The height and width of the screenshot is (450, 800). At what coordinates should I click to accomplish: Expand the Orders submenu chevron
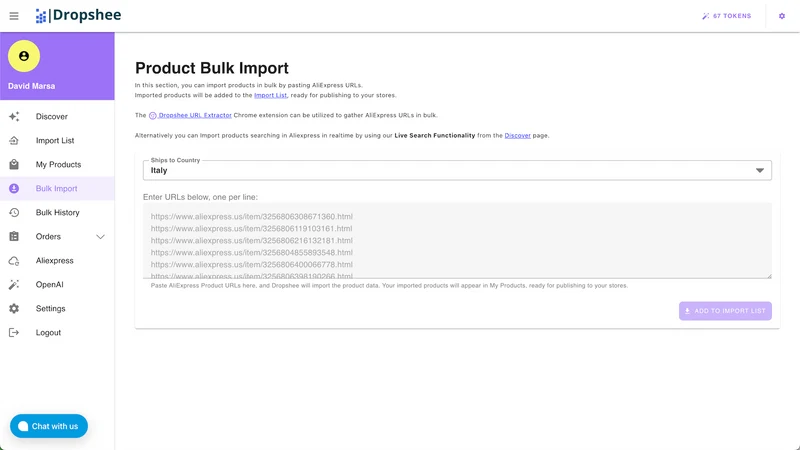click(101, 237)
